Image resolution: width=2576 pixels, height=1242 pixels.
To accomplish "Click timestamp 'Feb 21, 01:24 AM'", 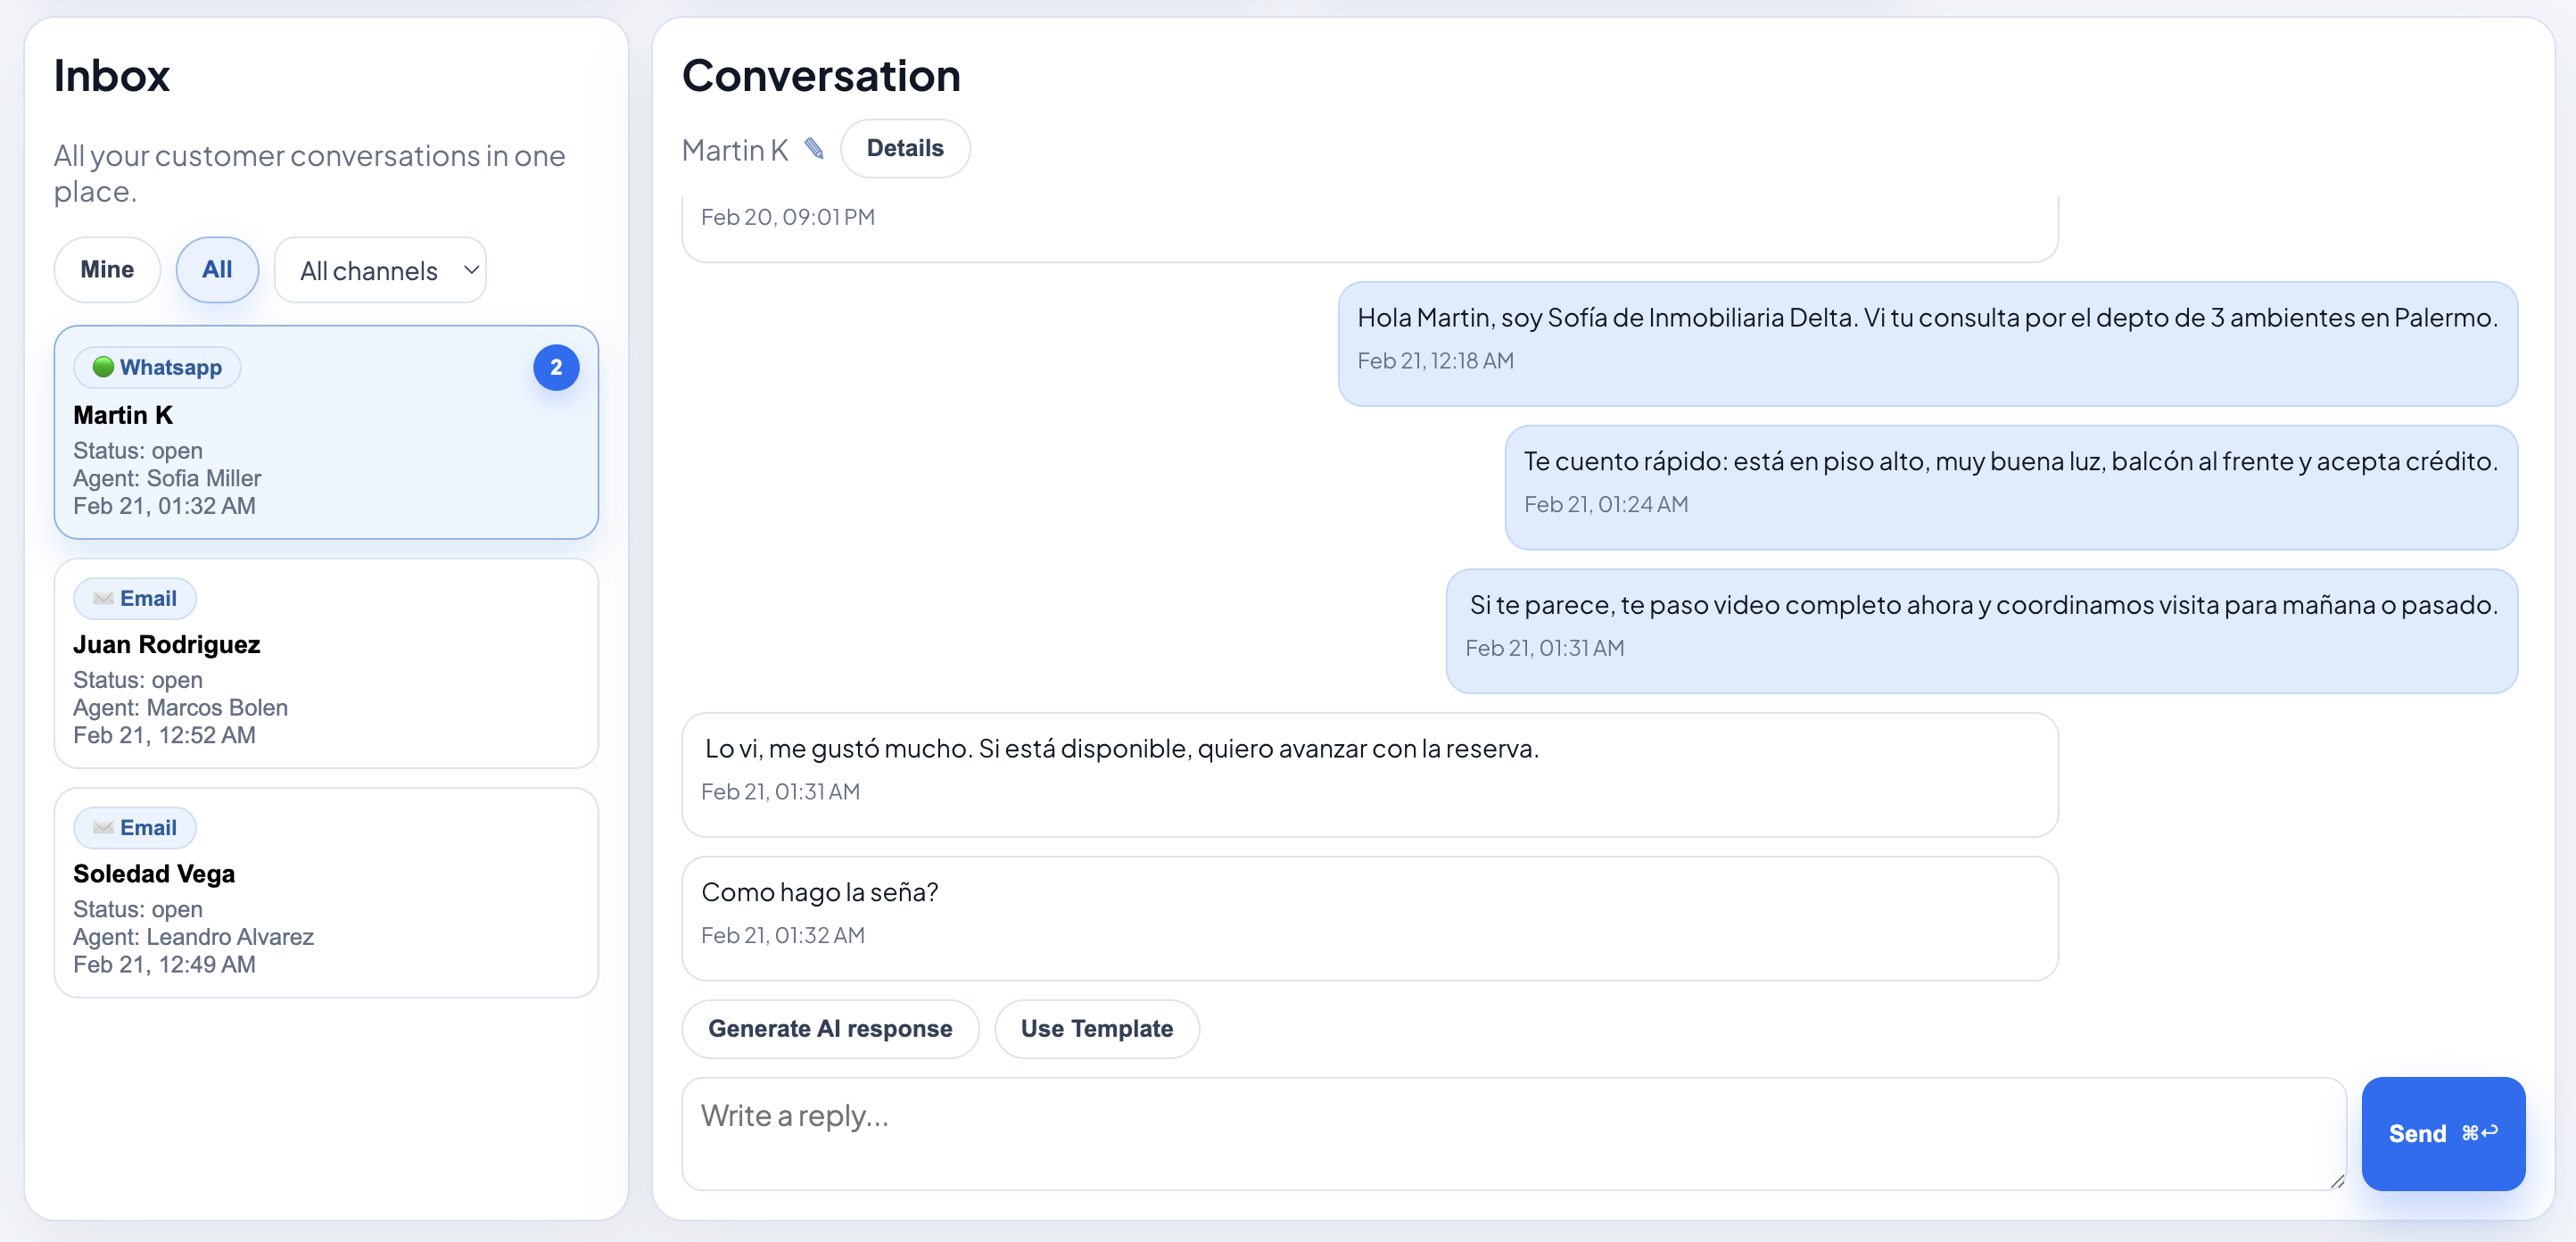I will (x=1605, y=504).
